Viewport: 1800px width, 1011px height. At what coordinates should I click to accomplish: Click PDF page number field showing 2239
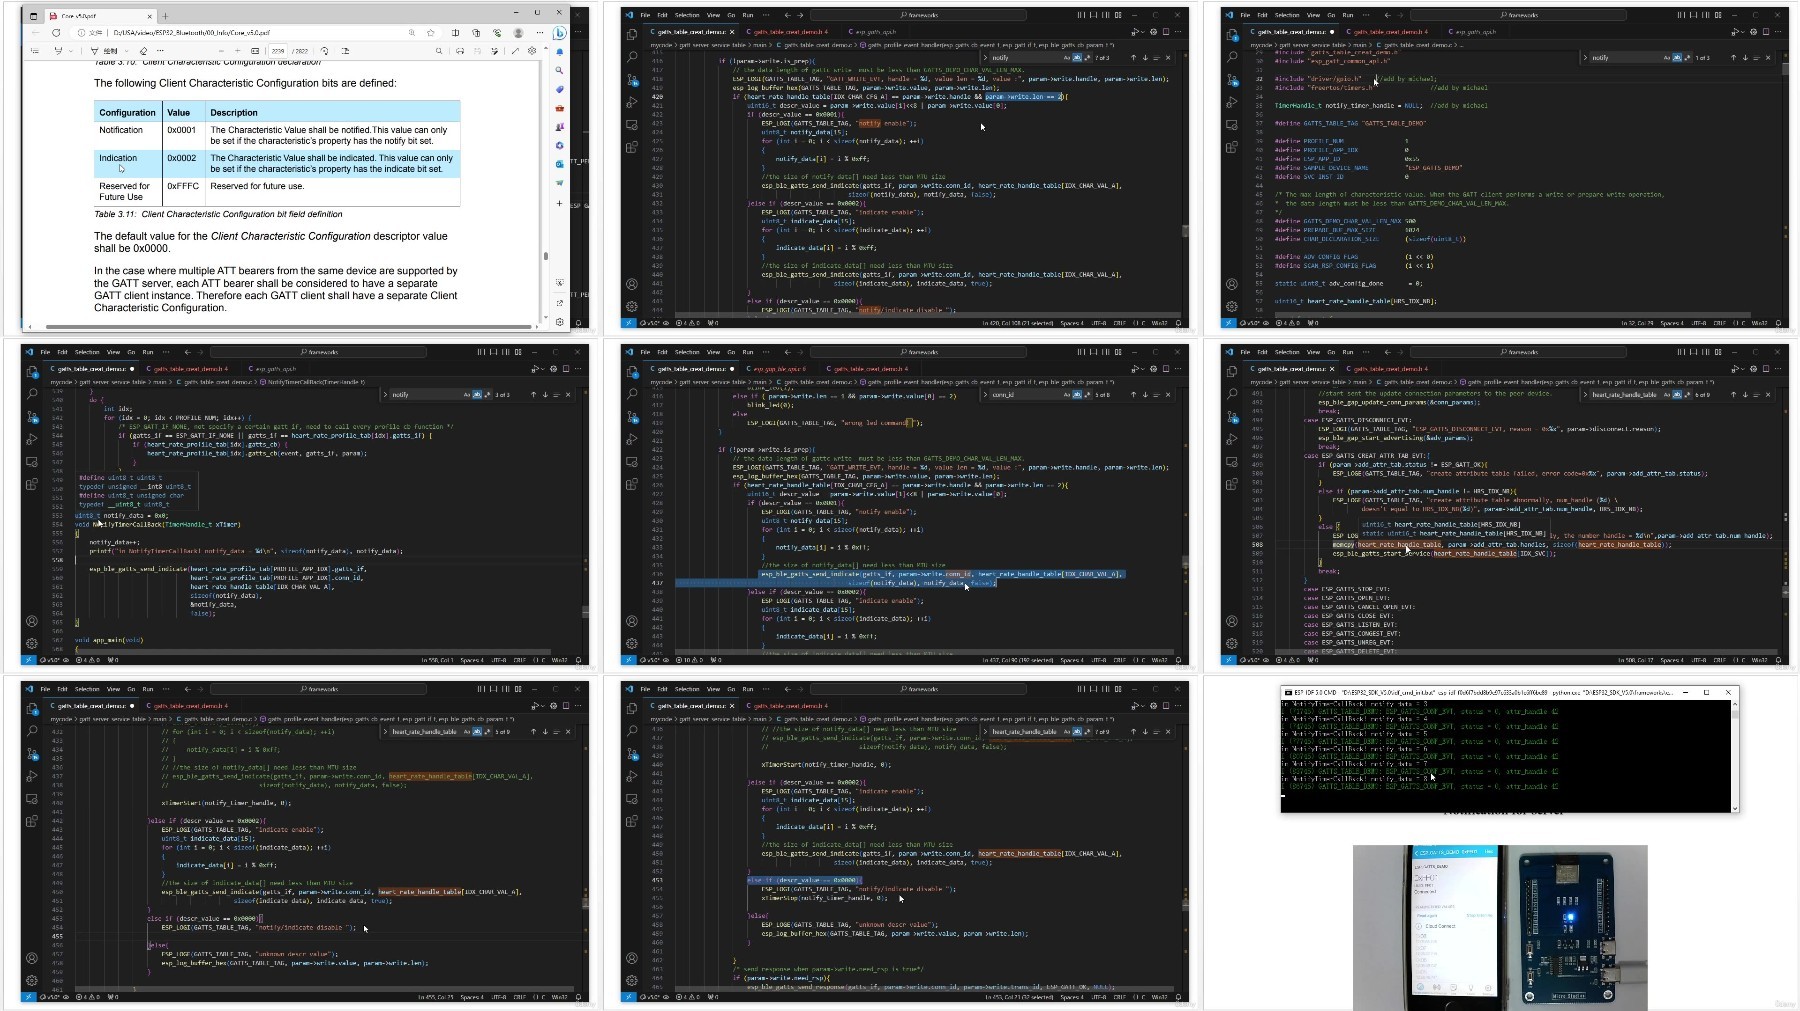(x=278, y=51)
